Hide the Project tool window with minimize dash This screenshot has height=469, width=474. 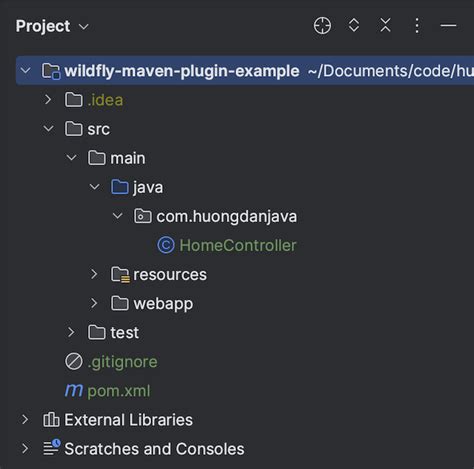[448, 25]
